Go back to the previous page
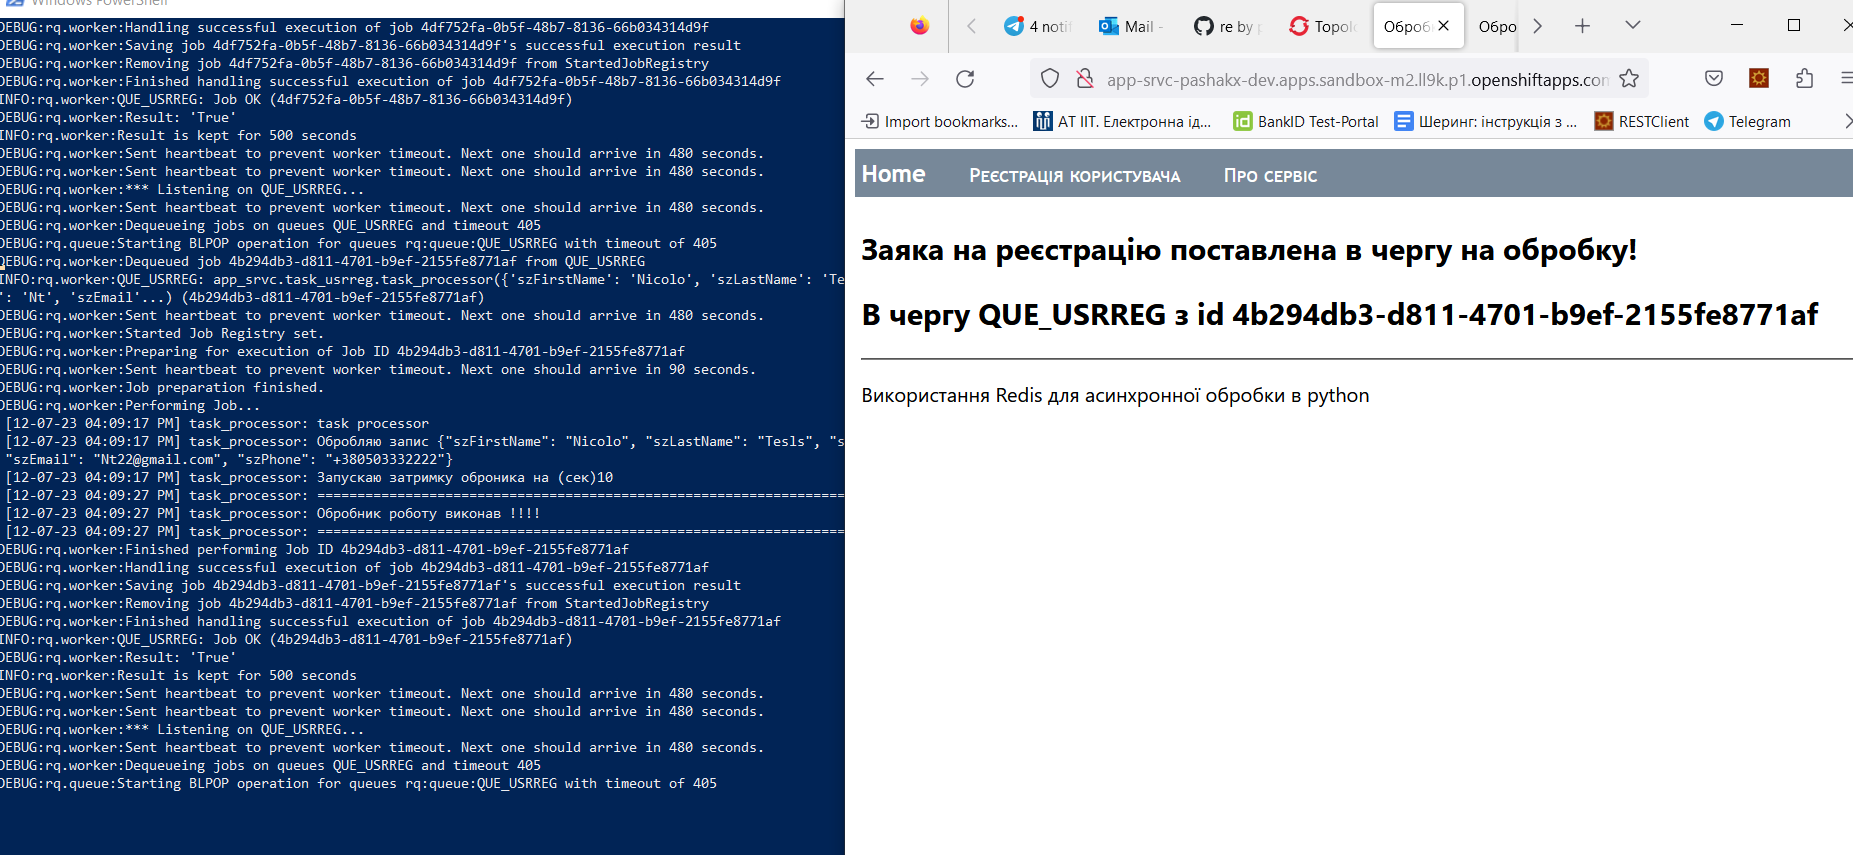Screen dimensions: 1853x855 (875, 79)
